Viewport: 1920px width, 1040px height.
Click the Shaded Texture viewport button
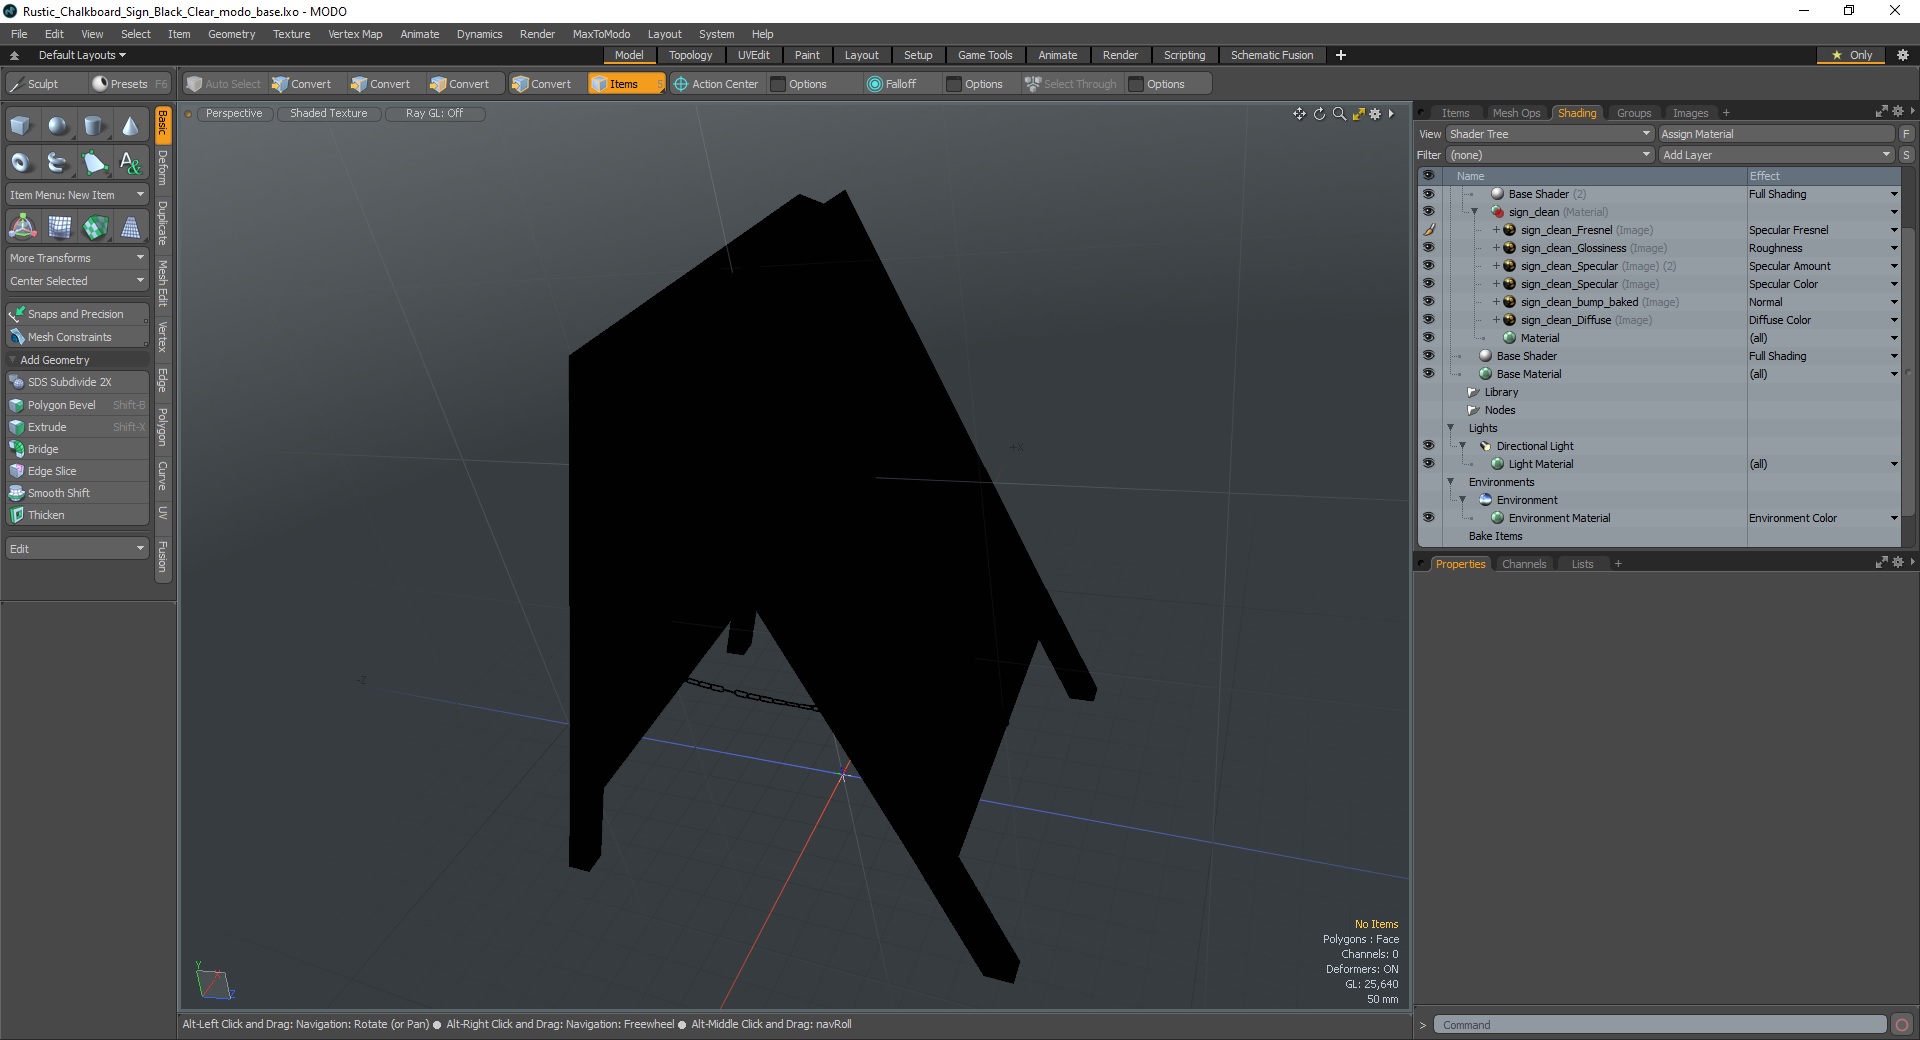(x=329, y=114)
